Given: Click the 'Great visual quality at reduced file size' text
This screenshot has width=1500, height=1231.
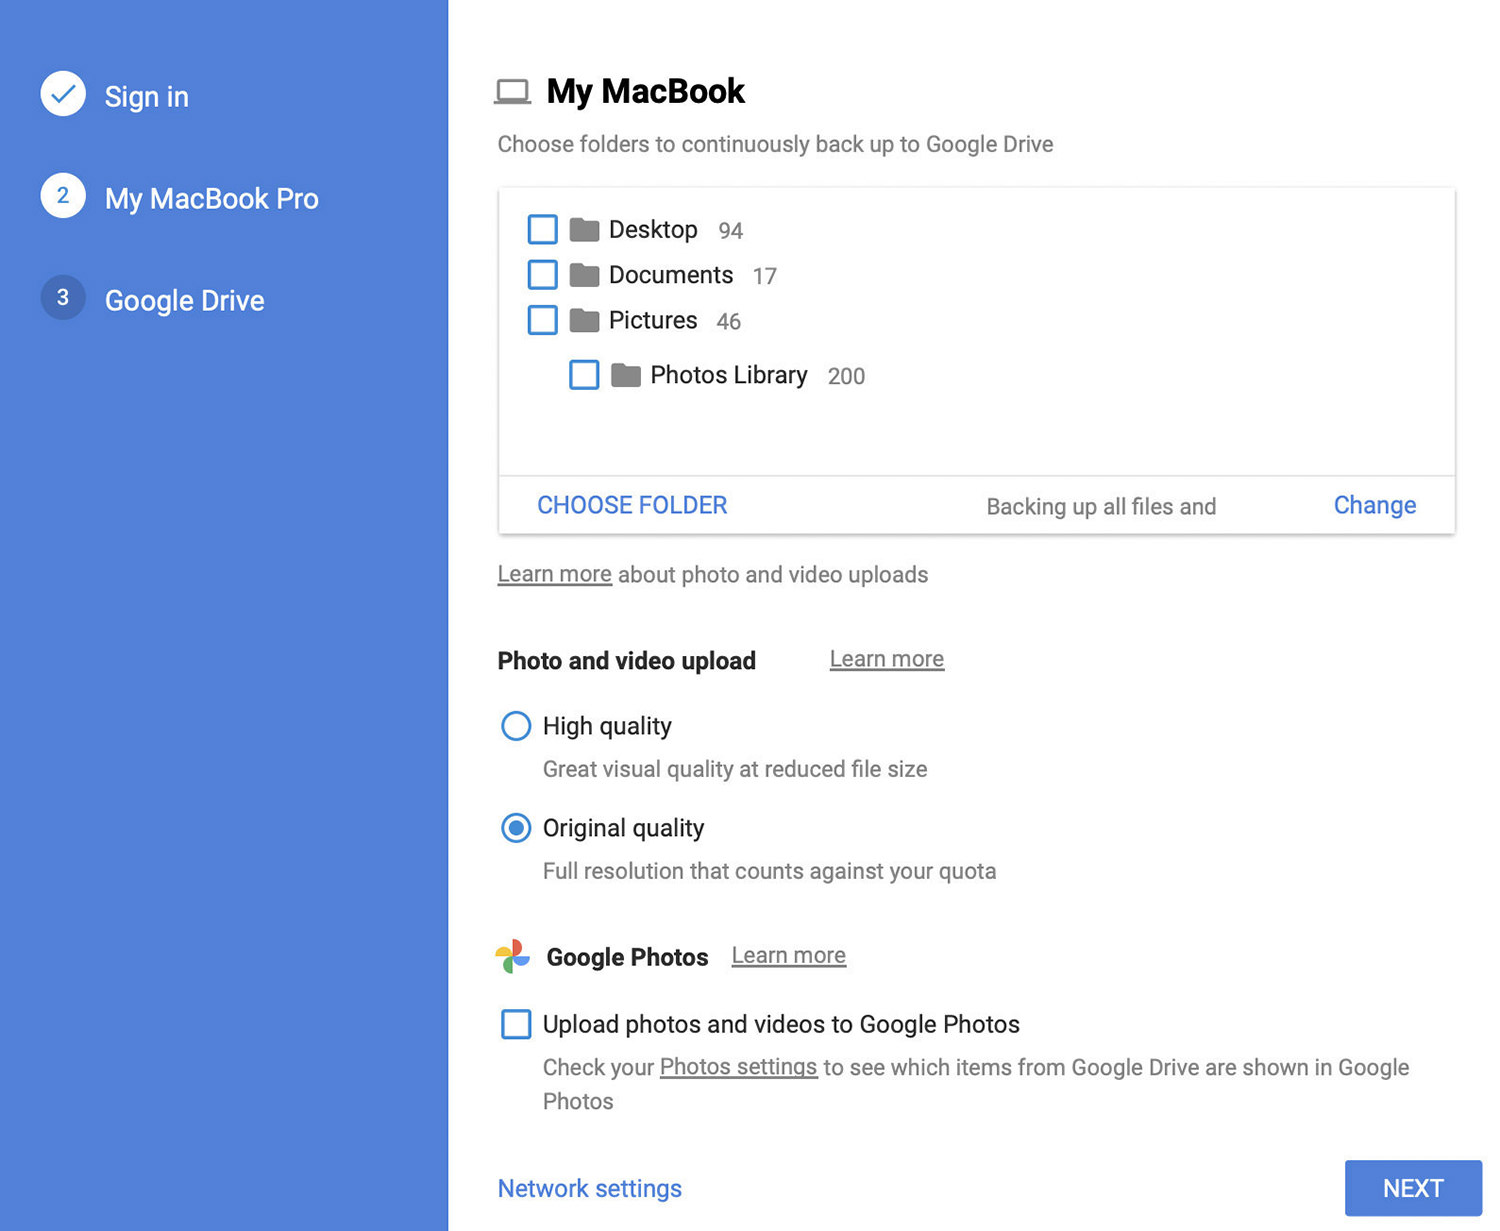Looking at the screenshot, I should (x=735, y=769).
